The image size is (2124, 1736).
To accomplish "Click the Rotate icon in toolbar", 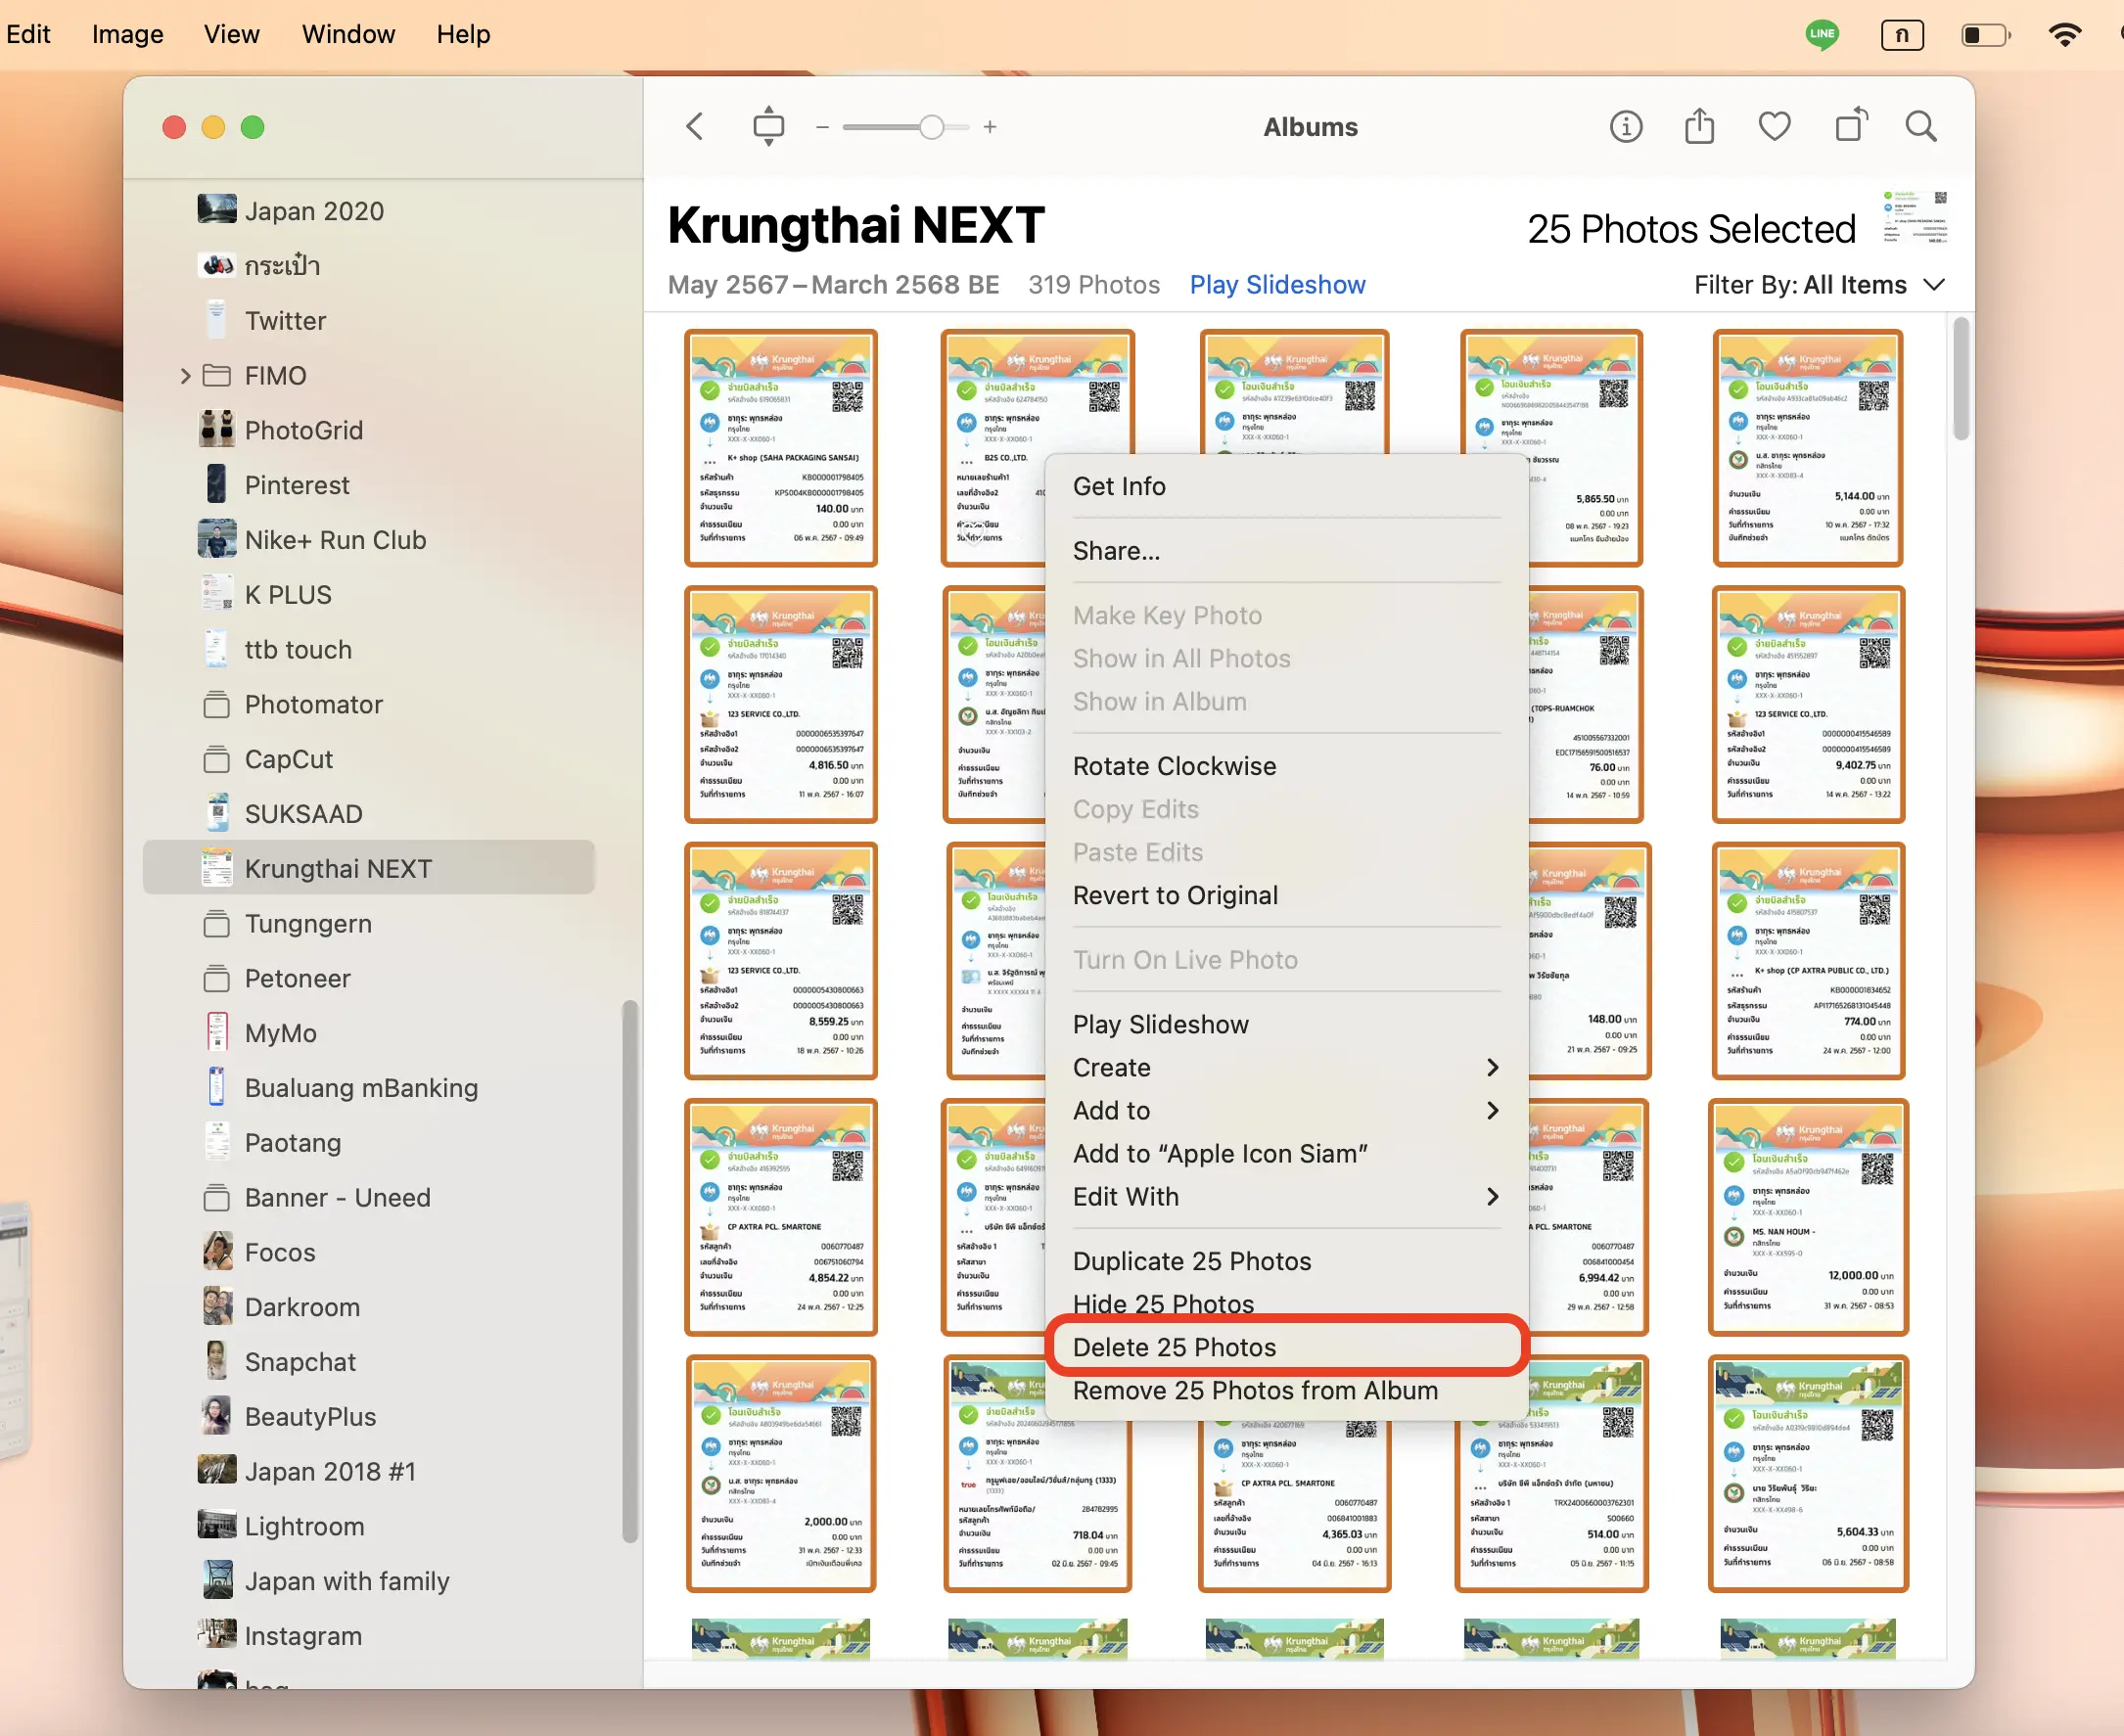I will pos(1850,127).
